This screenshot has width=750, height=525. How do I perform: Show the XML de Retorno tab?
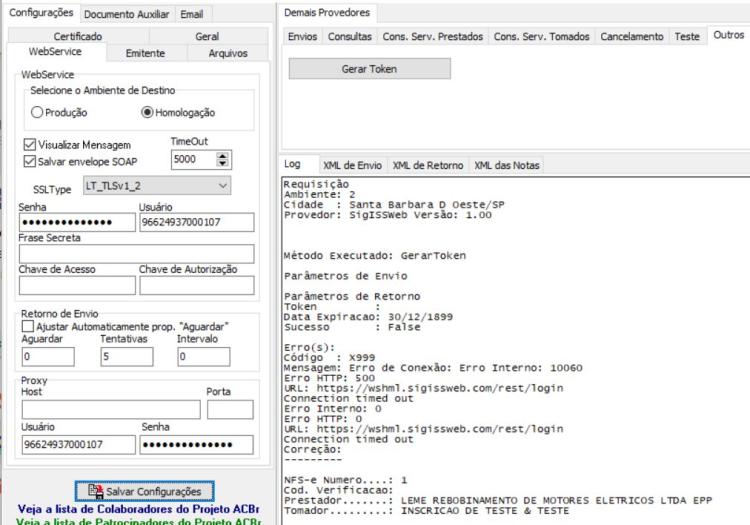pyautogui.click(x=428, y=165)
